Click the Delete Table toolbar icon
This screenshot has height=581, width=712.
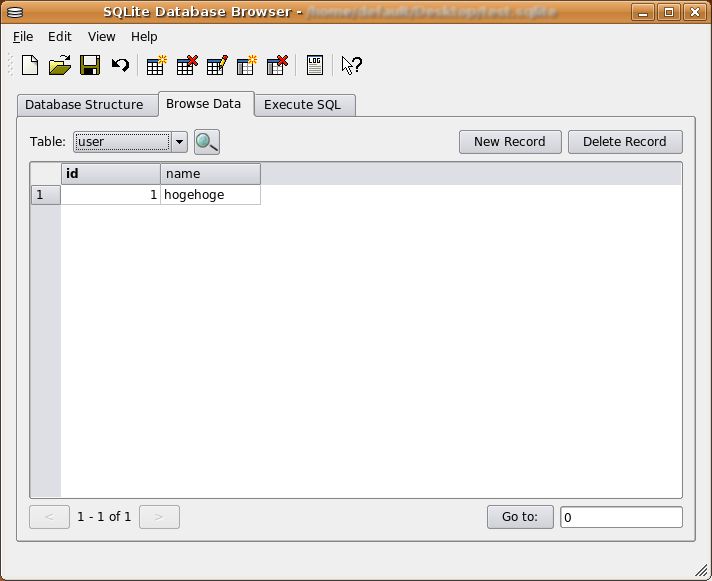point(187,66)
